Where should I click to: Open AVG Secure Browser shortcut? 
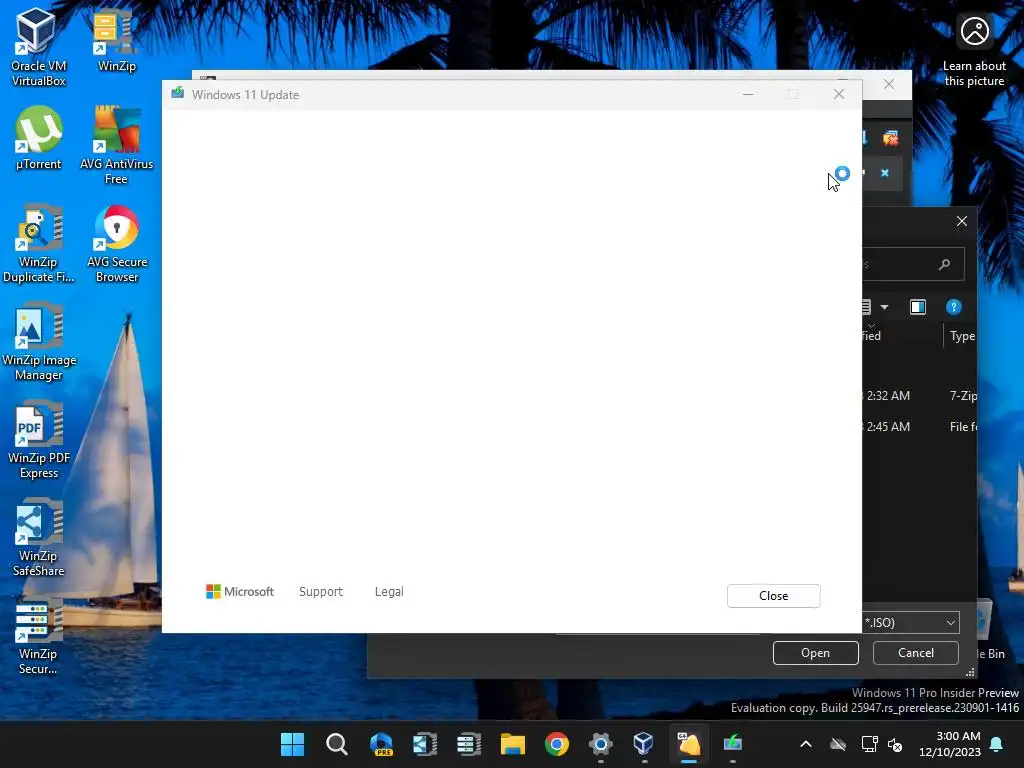(116, 244)
